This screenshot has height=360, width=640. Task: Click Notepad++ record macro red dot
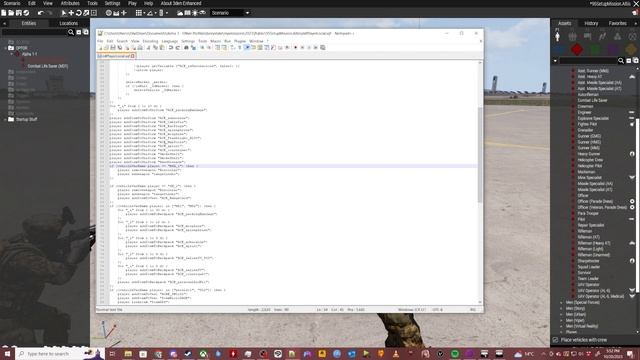click(x=296, y=48)
